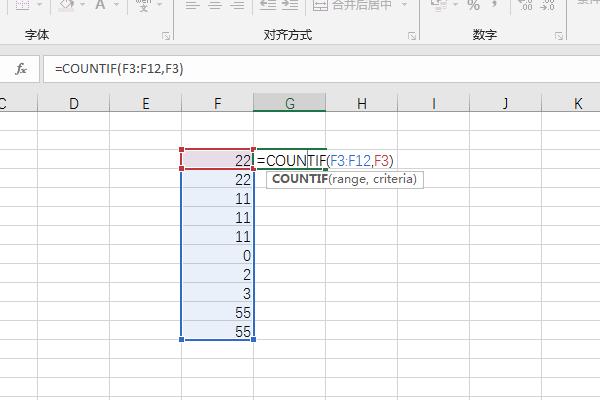Click cell F12 containing 55
This screenshot has height=400, width=600.
coord(217,330)
